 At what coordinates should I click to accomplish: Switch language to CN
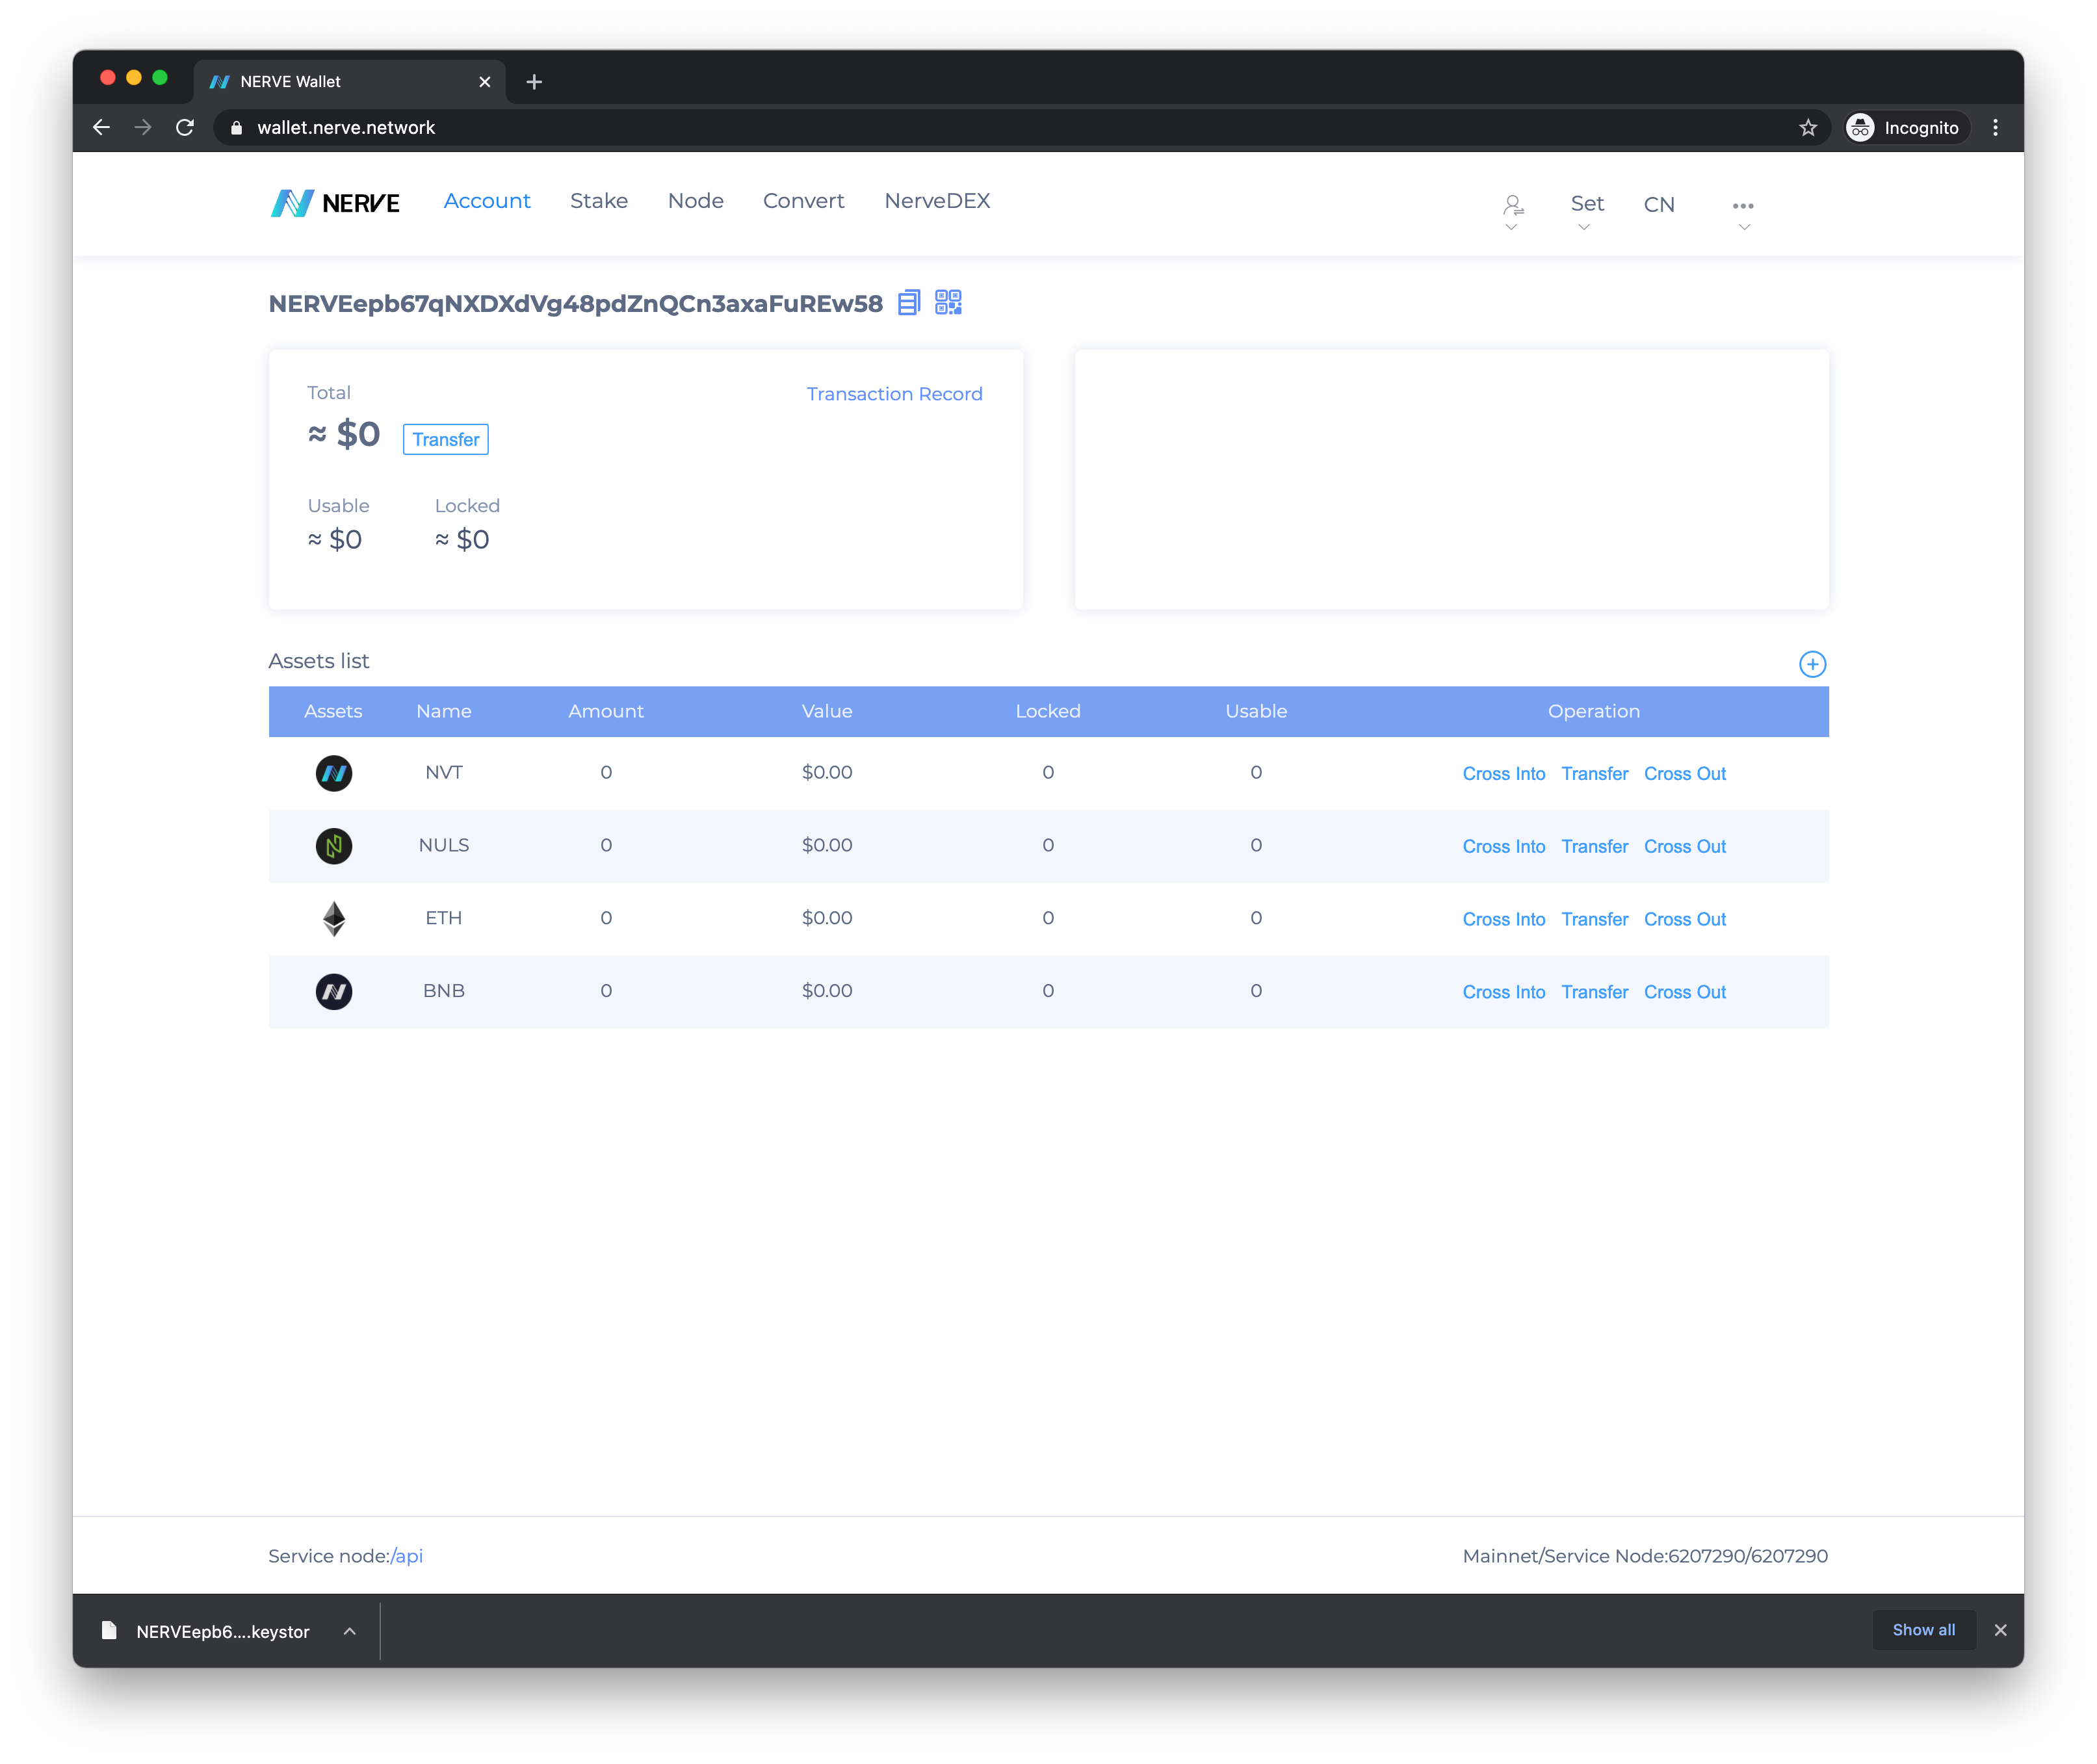click(x=1659, y=205)
